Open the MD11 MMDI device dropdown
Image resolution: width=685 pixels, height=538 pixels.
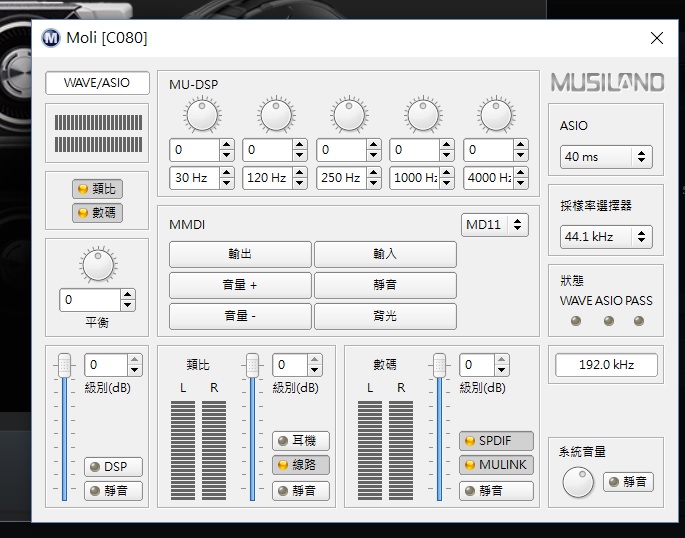coord(495,225)
